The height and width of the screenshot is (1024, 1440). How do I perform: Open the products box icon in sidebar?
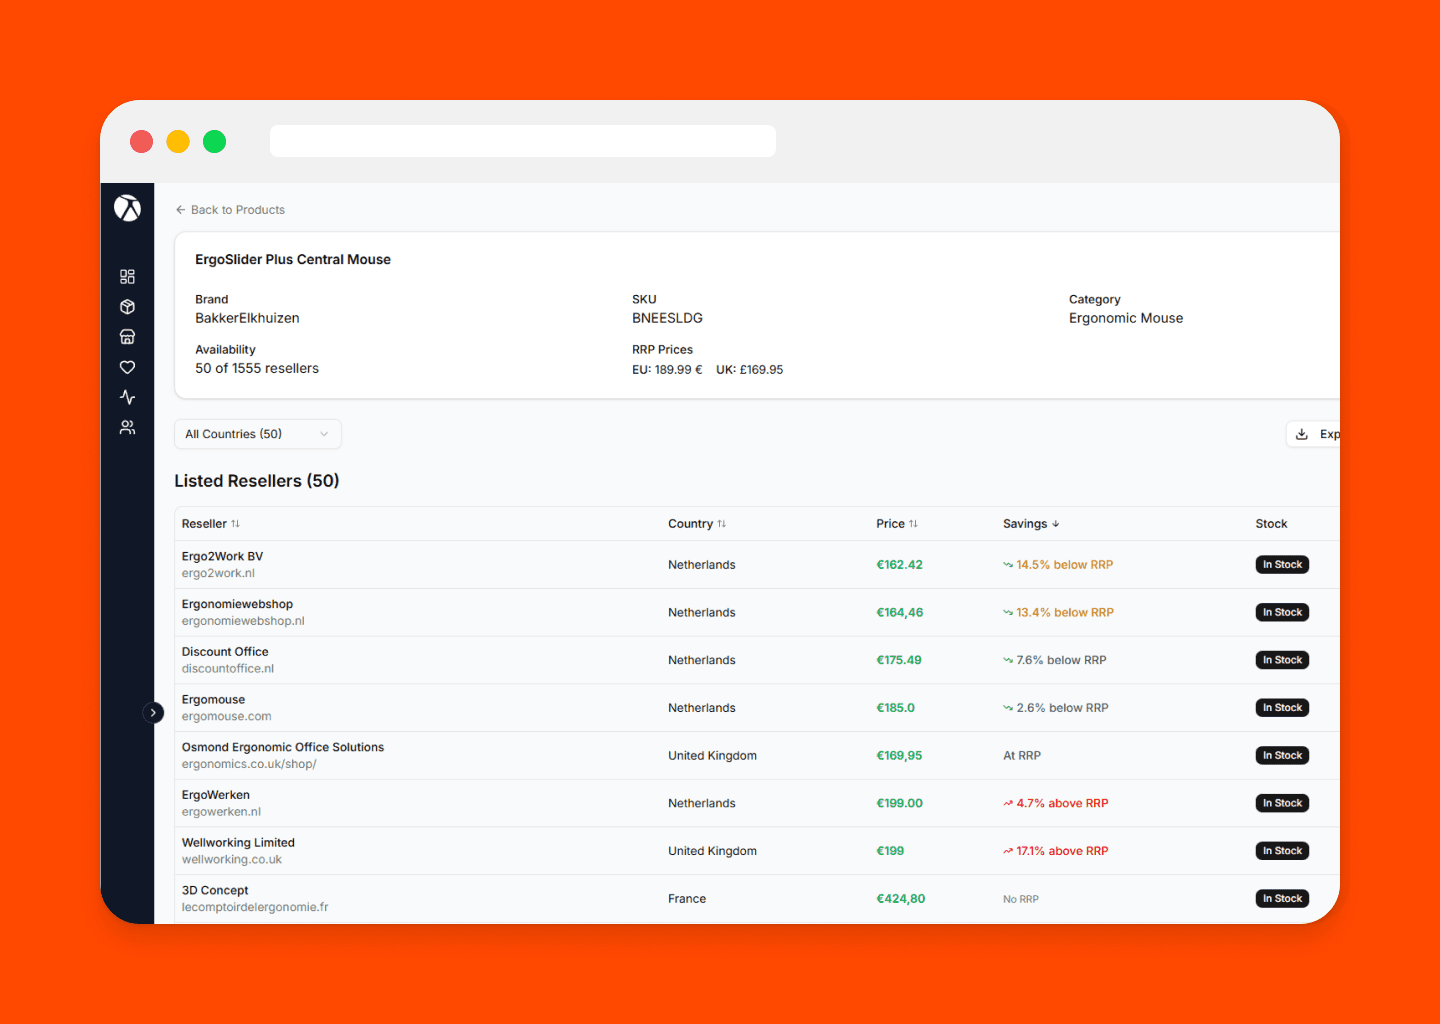(127, 307)
